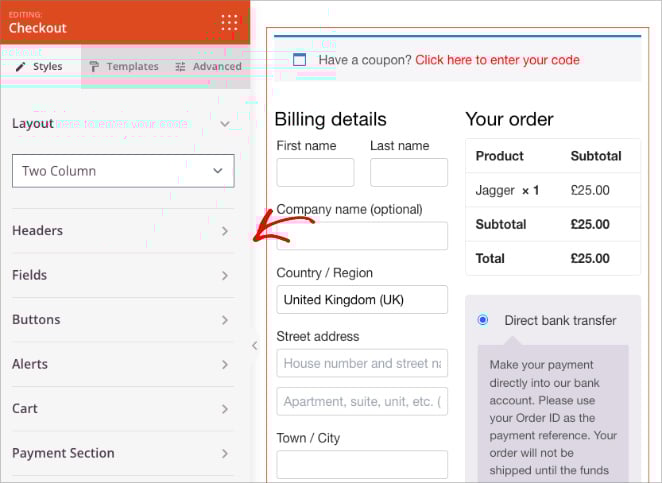Collapse the sidebar panel arrow
Image resolution: width=662 pixels, height=483 pixels.
pos(255,346)
